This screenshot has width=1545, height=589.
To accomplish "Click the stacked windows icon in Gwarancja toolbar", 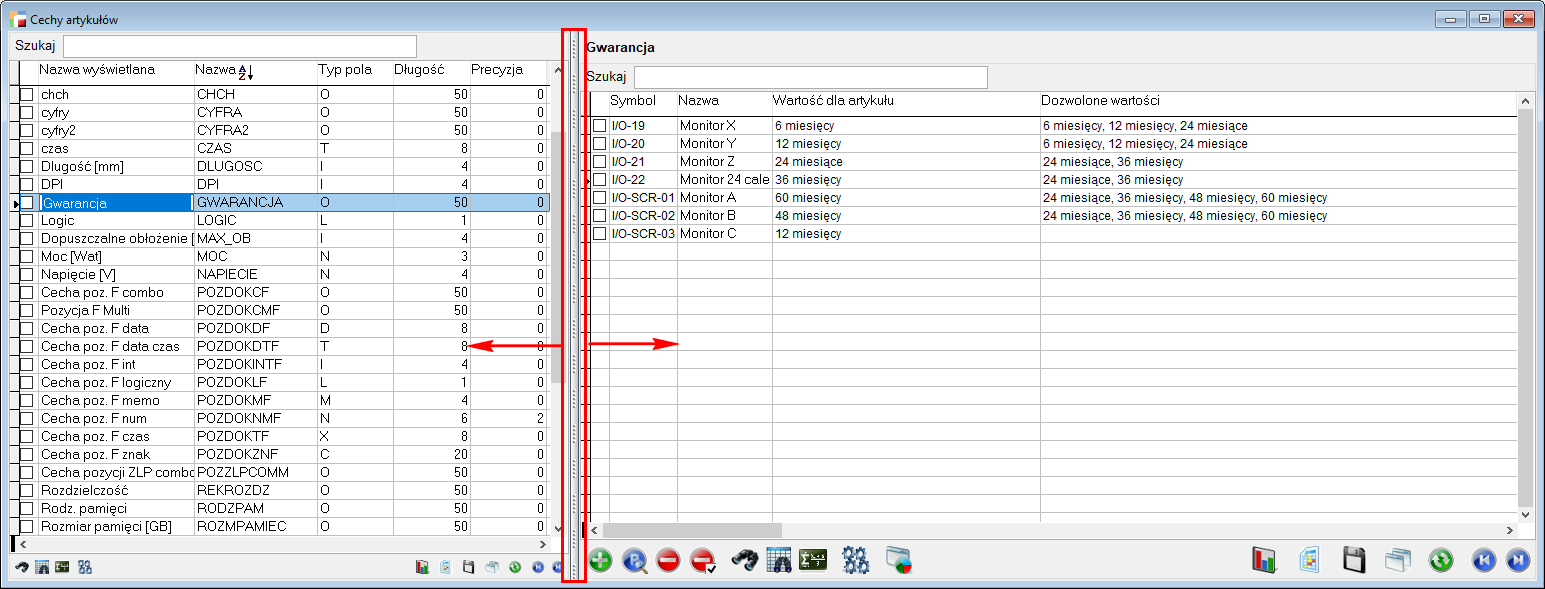I will click(x=1399, y=561).
